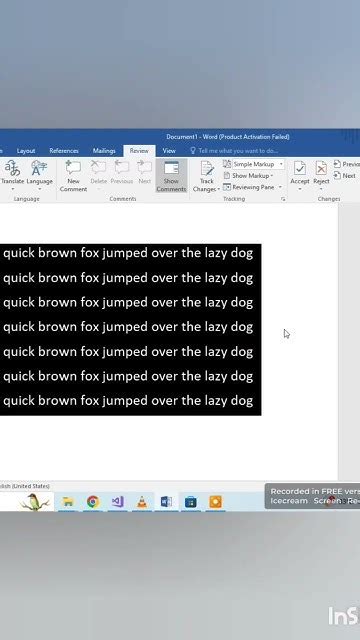Expand the Reject dropdown arrow
The height and width of the screenshot is (640, 360).
321,189
